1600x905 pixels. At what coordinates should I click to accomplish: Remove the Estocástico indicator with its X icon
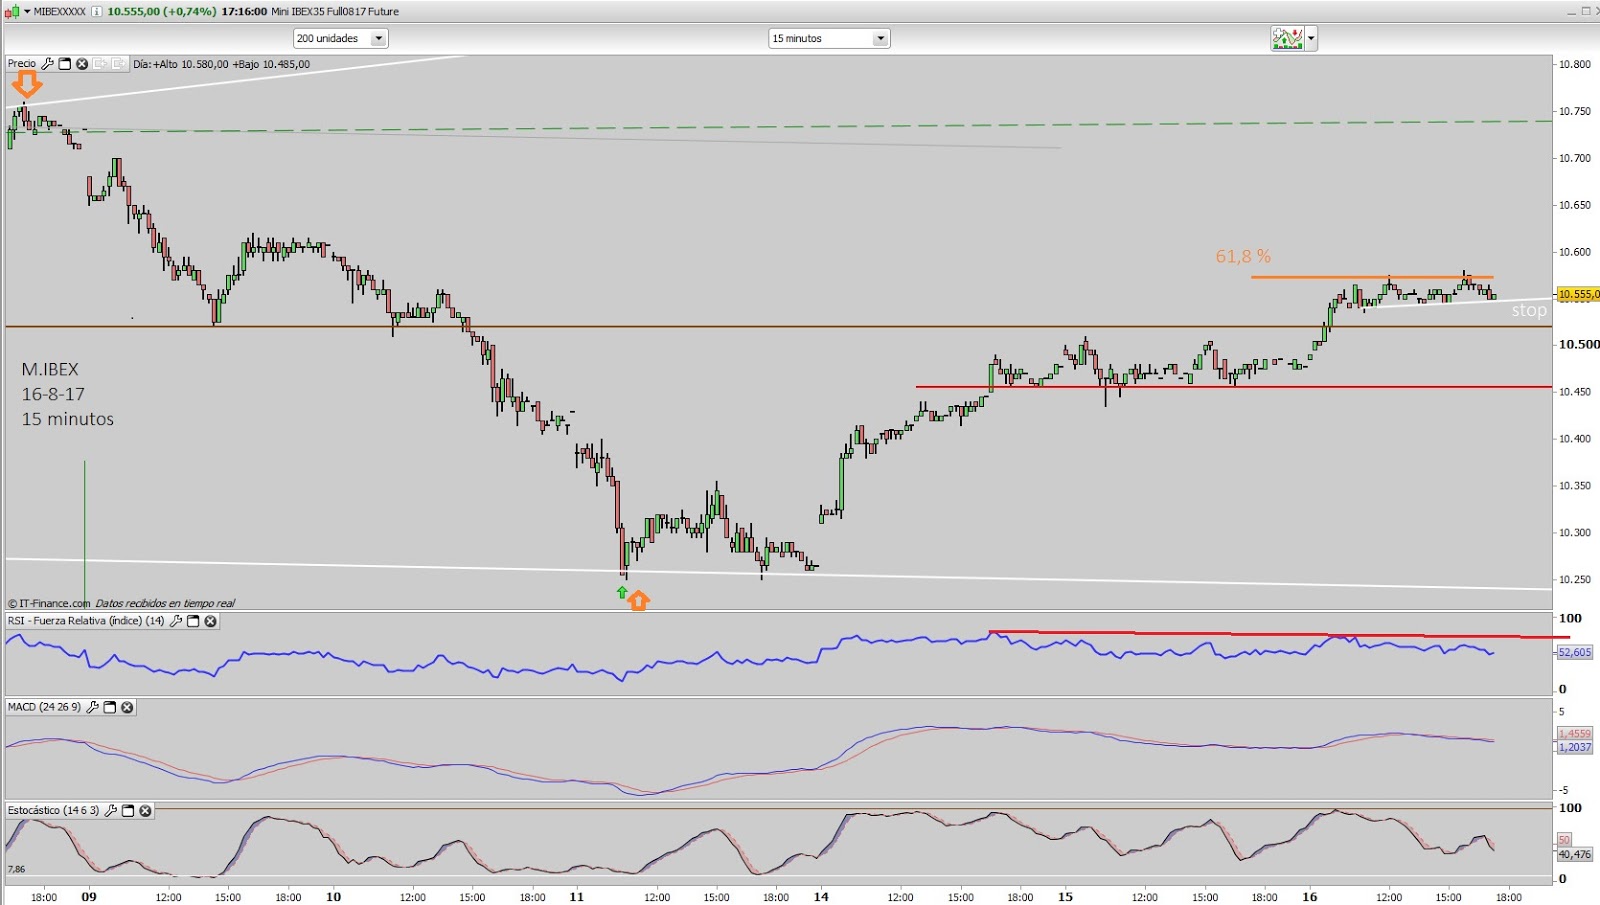pyautogui.click(x=145, y=810)
